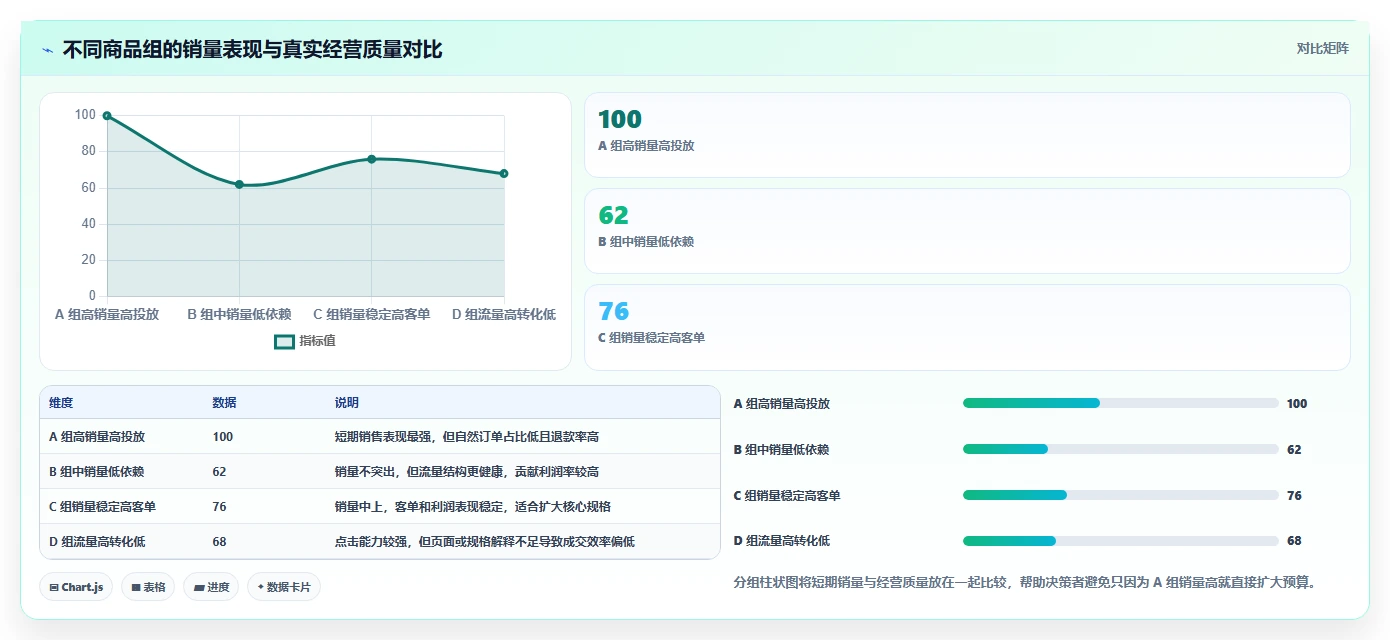Click the value 100 in the table

tap(222, 437)
